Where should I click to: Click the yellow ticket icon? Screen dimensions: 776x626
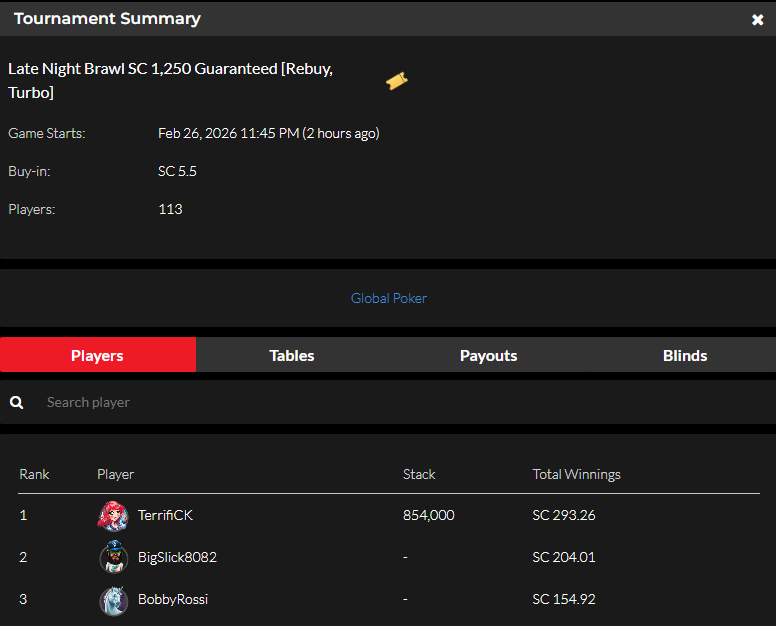click(x=397, y=81)
